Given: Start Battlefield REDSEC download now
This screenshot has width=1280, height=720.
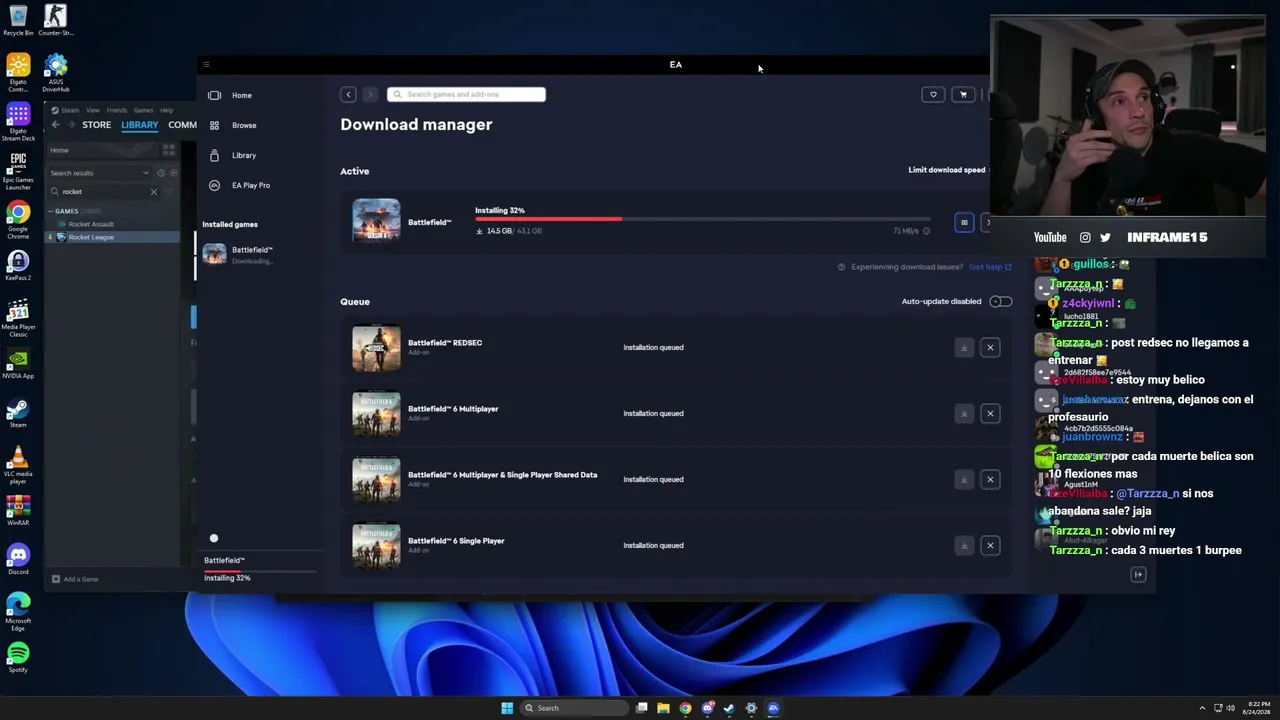Looking at the screenshot, I should point(964,347).
